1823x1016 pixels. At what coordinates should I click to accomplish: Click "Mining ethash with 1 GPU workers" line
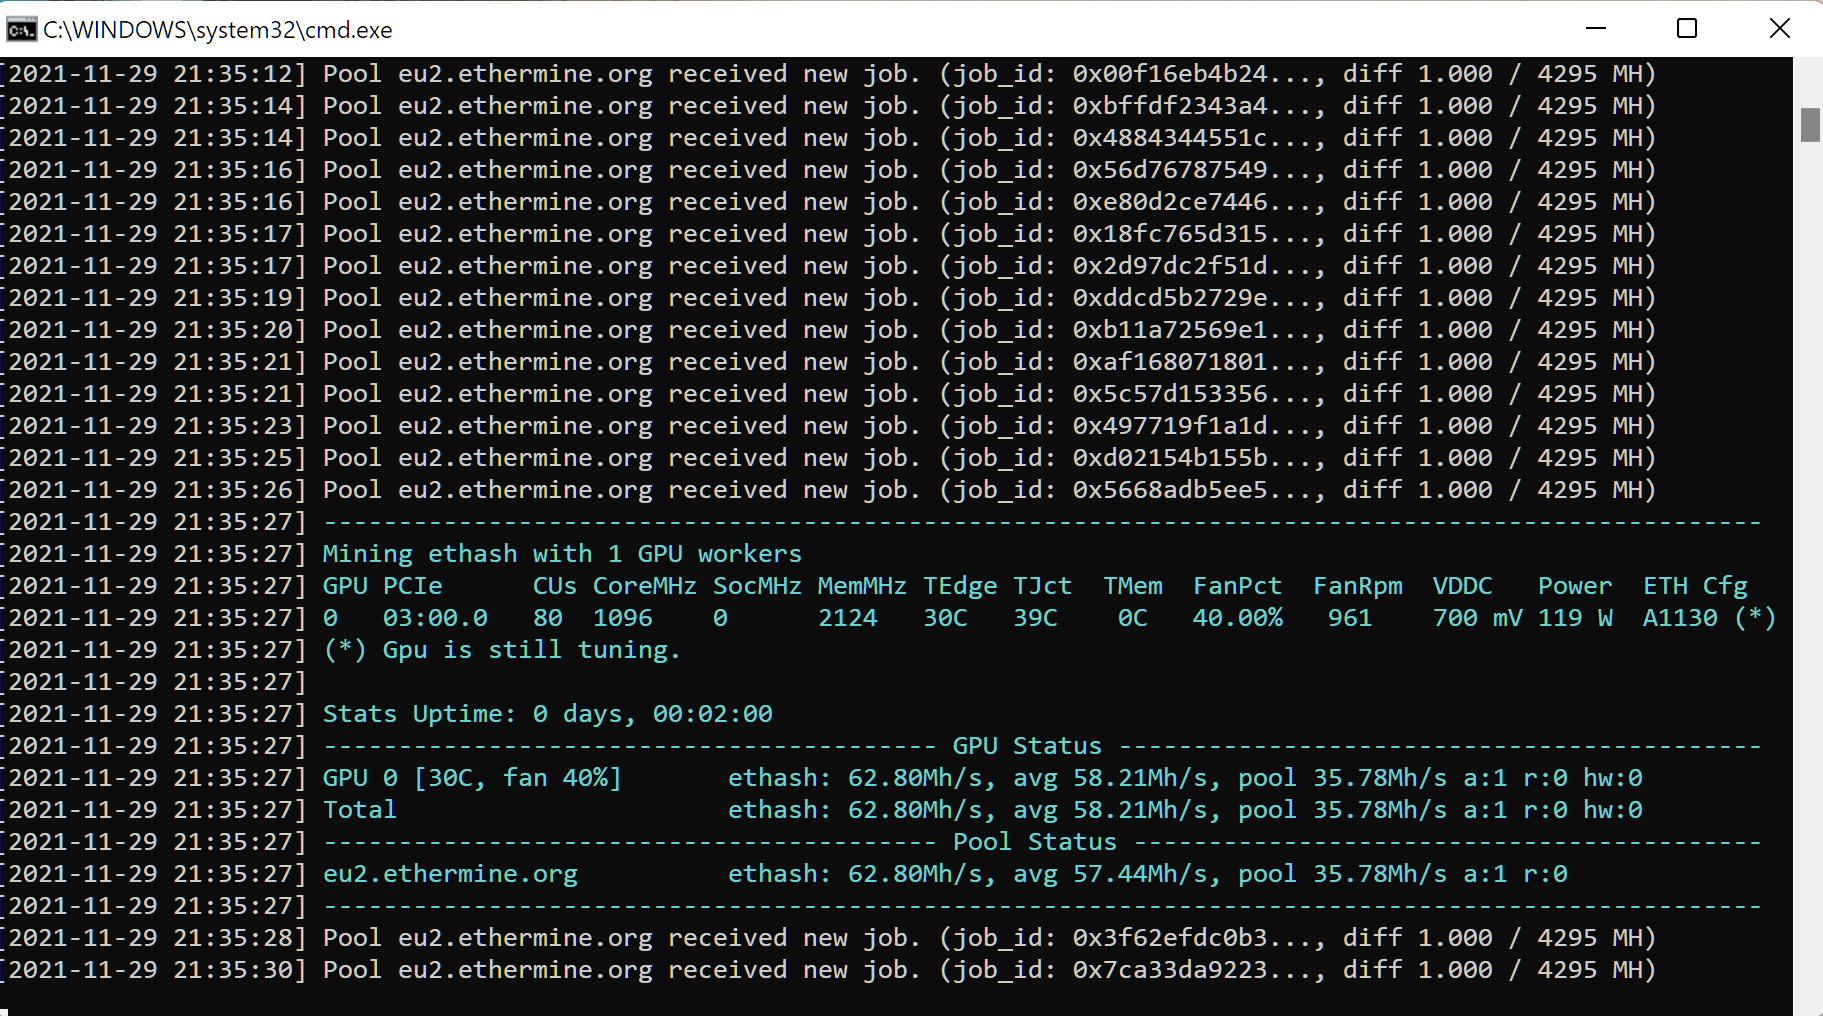562,554
